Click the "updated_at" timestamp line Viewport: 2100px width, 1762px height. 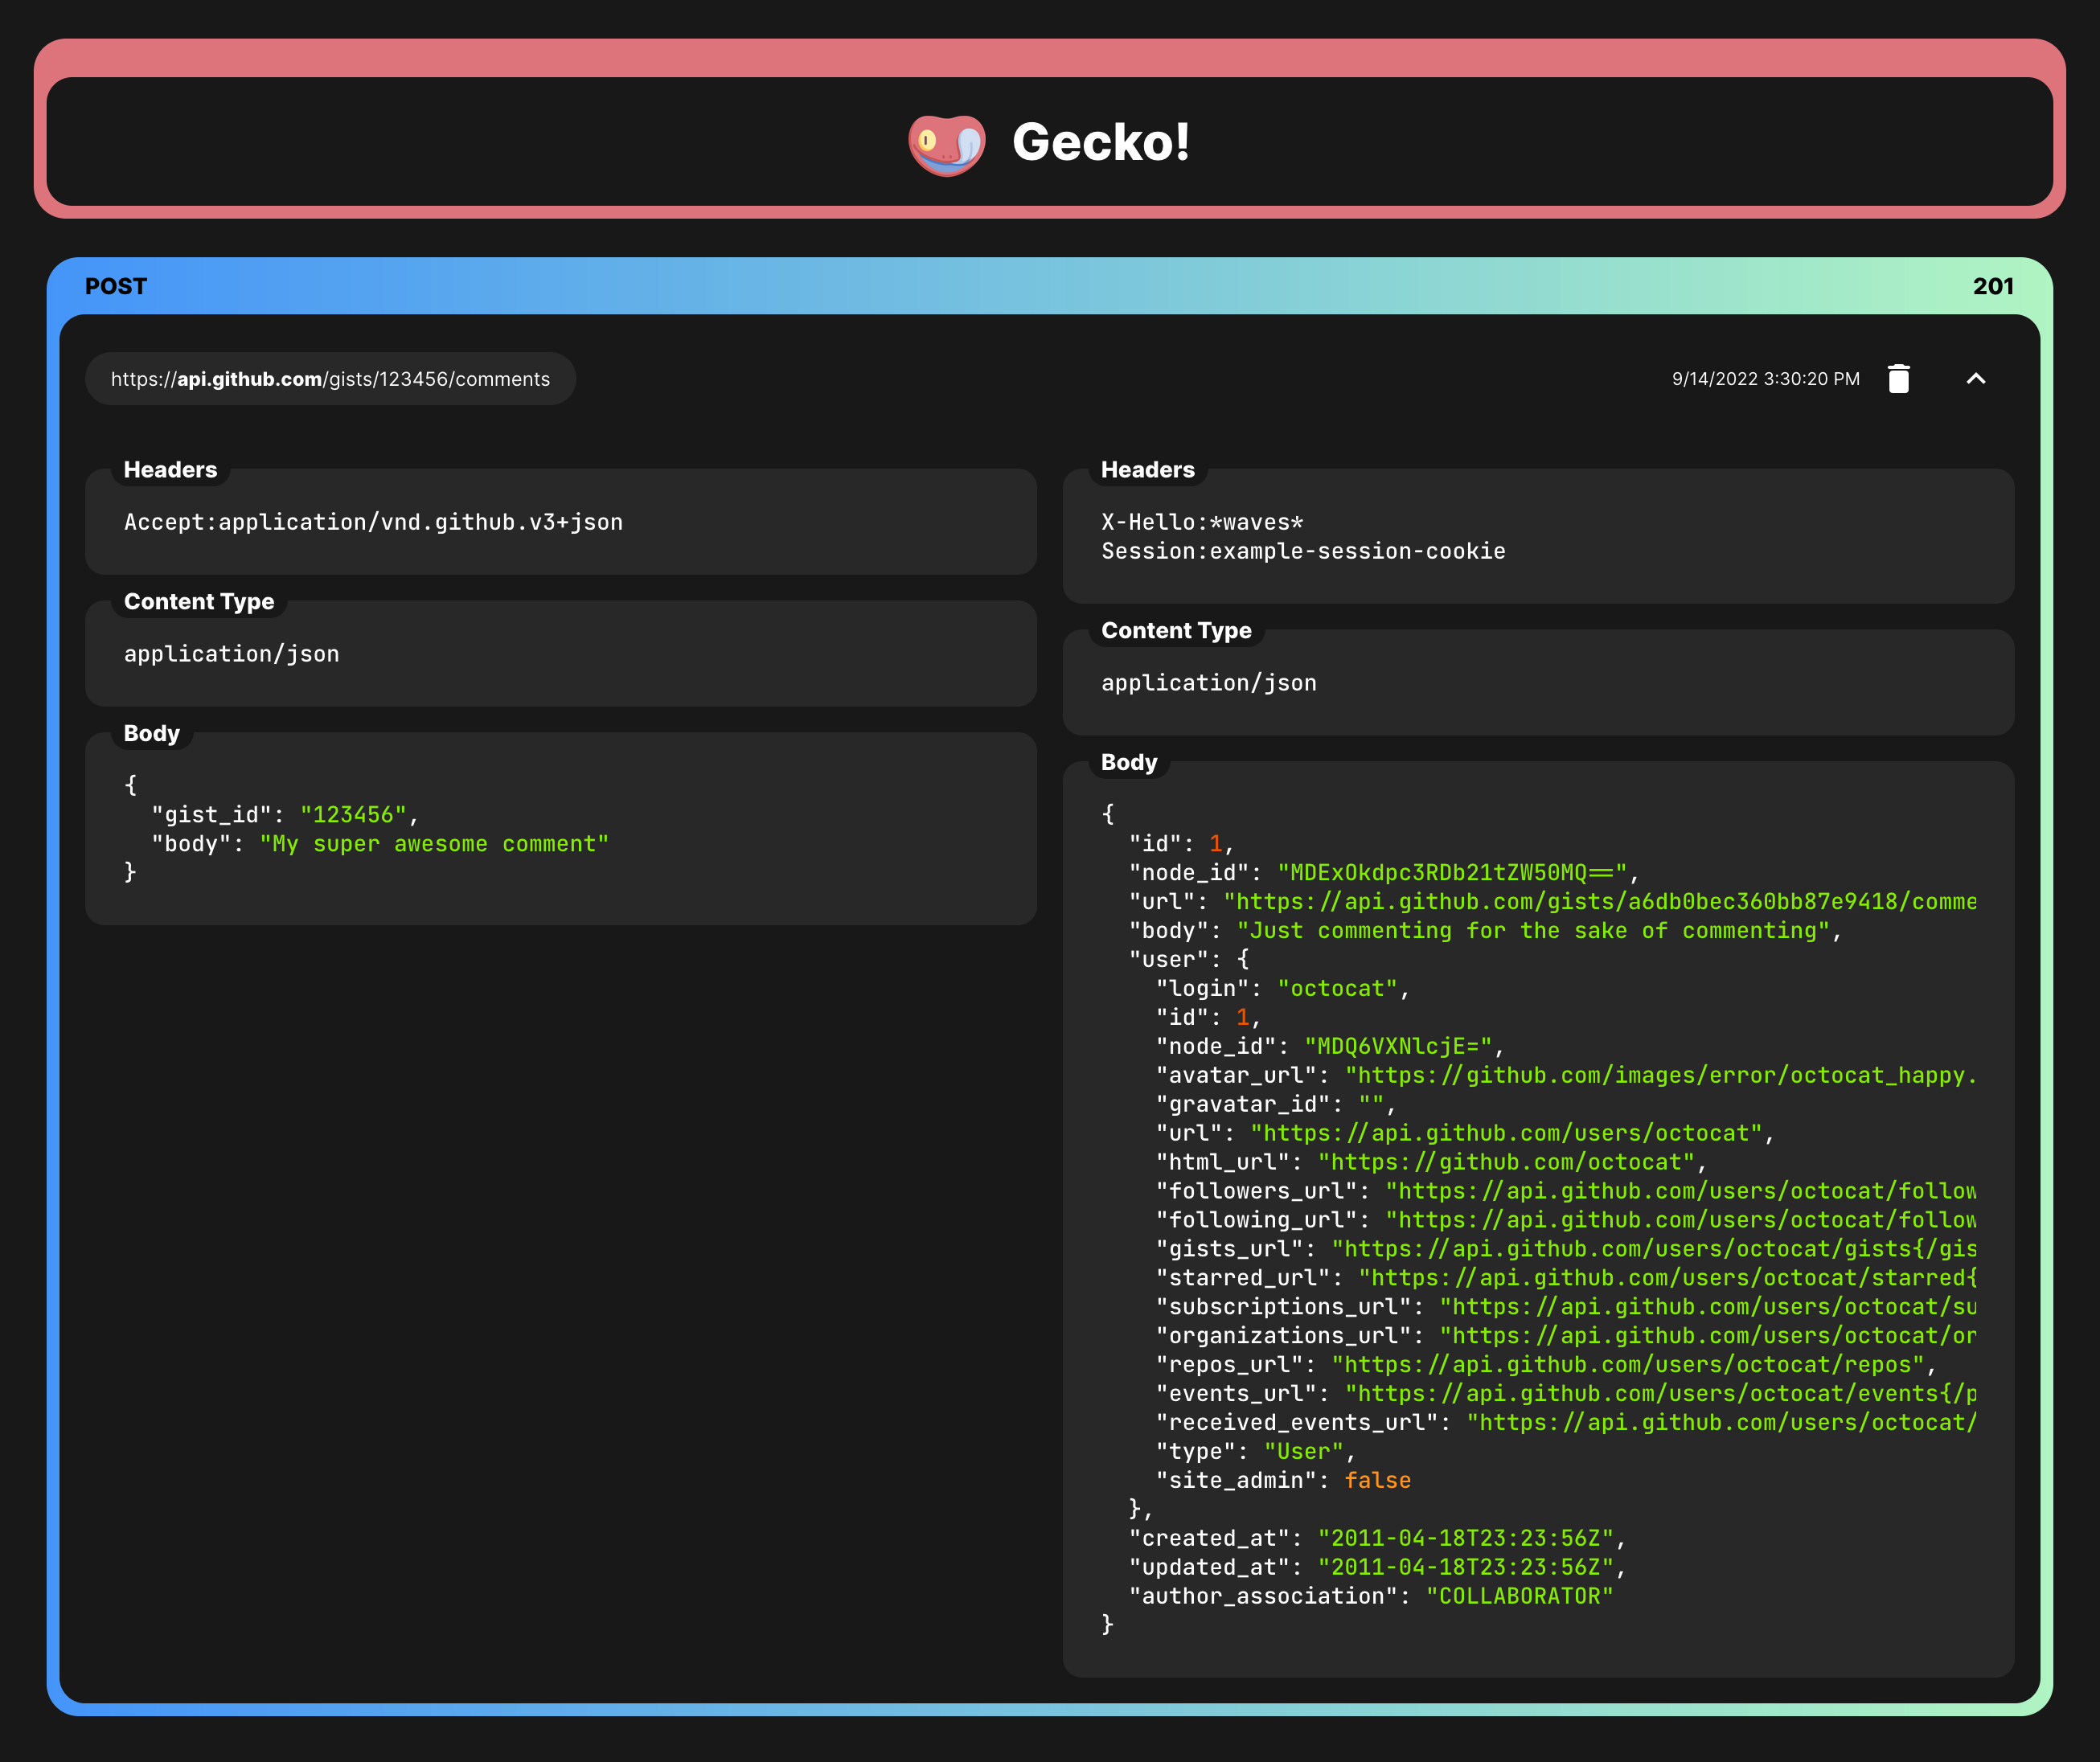coord(1378,1568)
